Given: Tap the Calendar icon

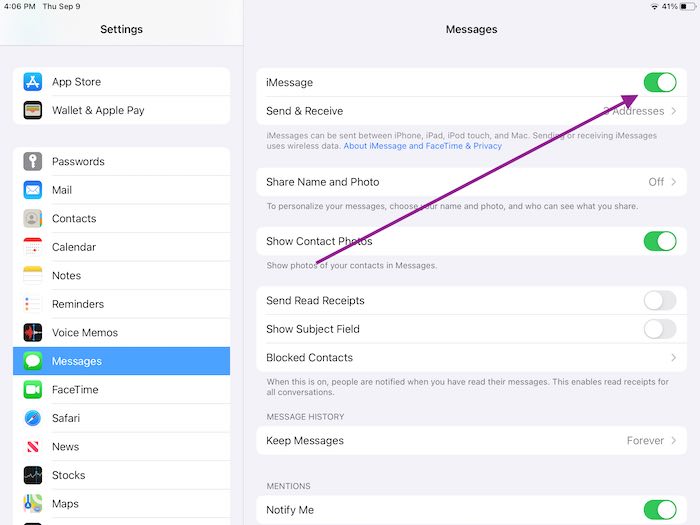Looking at the screenshot, I should [x=33, y=247].
